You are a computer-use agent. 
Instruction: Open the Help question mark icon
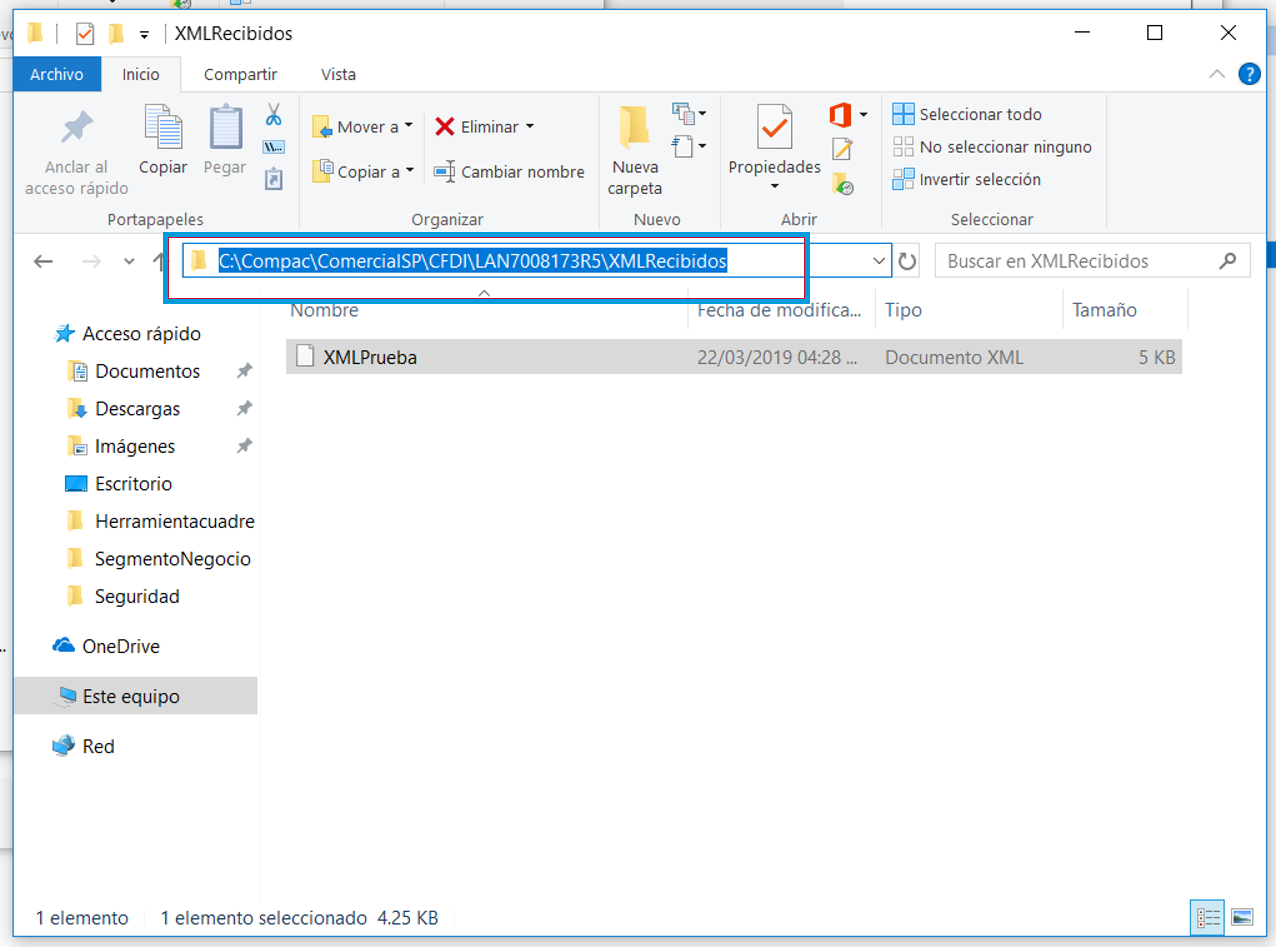1249,74
